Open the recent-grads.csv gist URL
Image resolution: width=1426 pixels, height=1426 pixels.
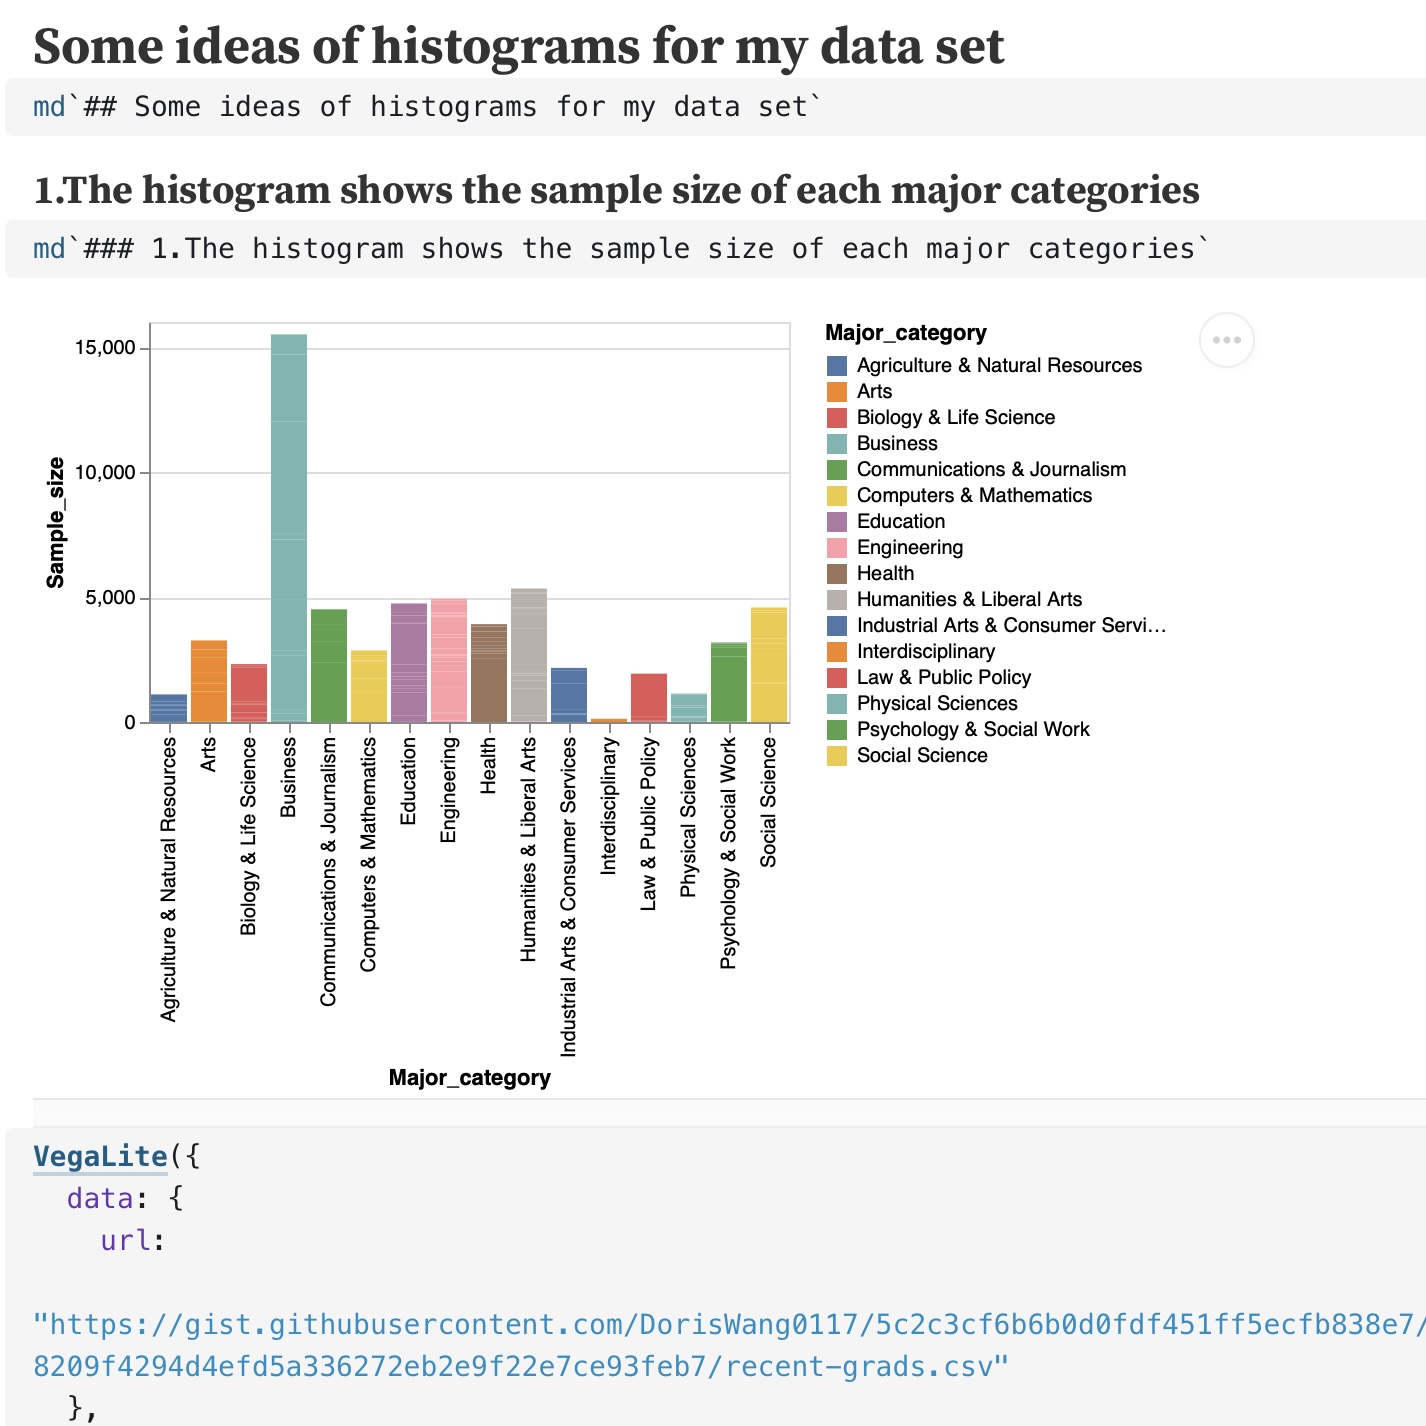point(728,1345)
